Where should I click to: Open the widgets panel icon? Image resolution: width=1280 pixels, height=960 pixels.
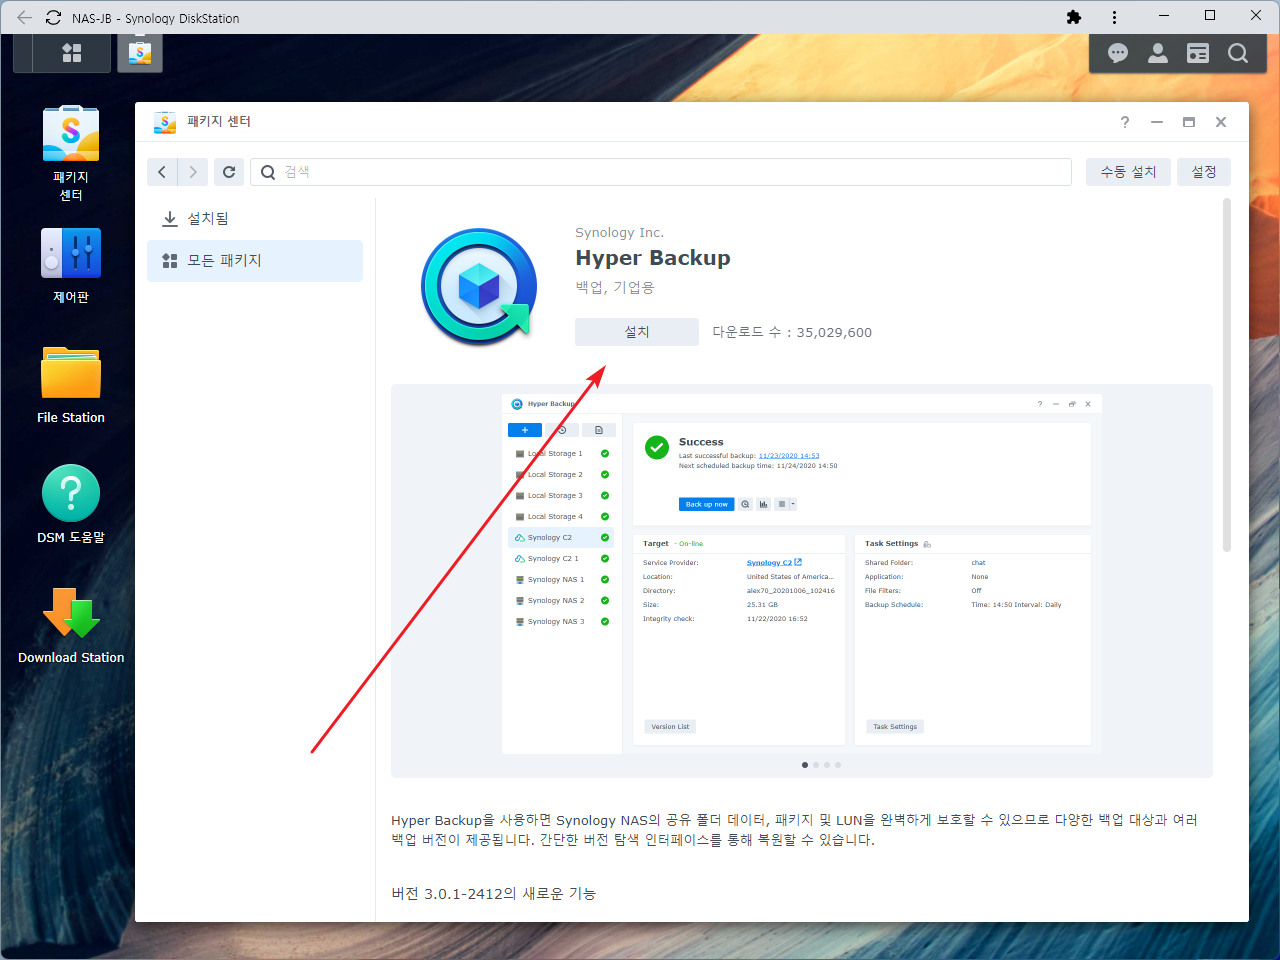pos(1198,53)
